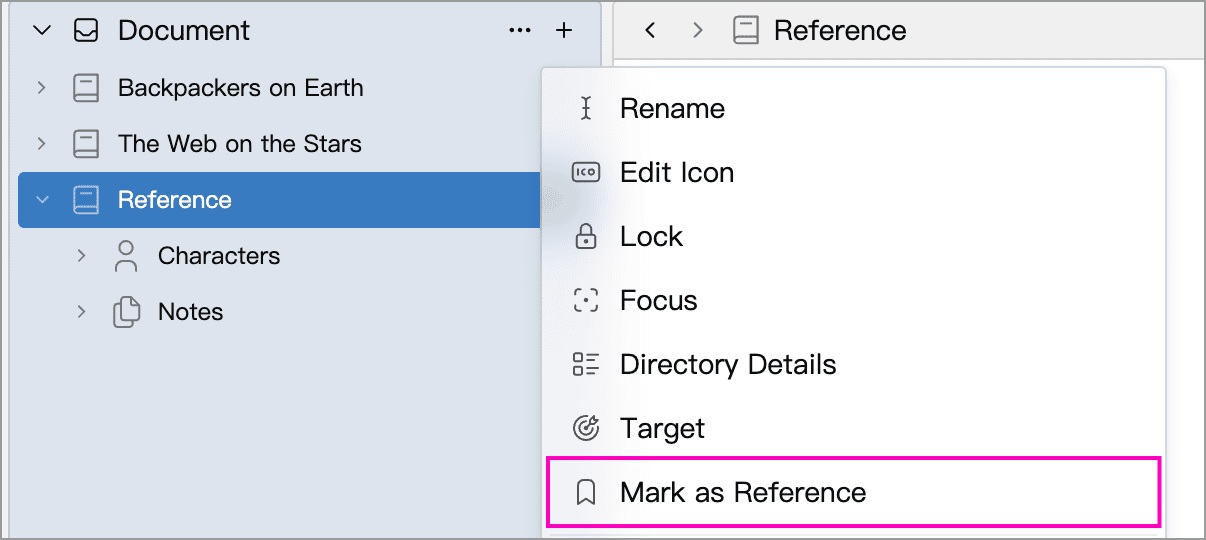Click the ICO Edit Icon glyph
The image size is (1206, 540).
(586, 173)
